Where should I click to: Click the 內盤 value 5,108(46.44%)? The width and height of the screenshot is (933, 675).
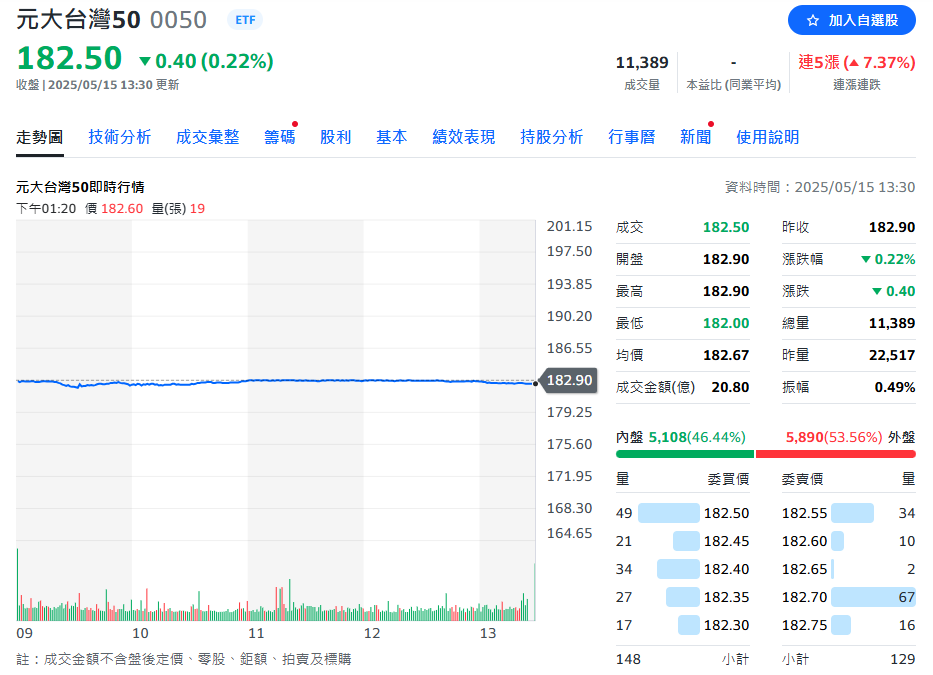[x=697, y=438]
